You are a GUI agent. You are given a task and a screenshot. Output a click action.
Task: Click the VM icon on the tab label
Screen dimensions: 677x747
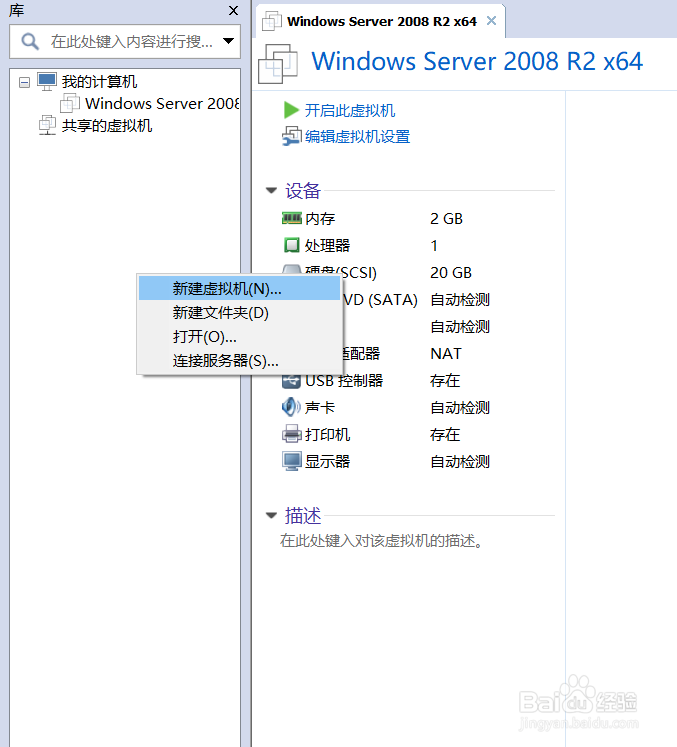coord(272,21)
